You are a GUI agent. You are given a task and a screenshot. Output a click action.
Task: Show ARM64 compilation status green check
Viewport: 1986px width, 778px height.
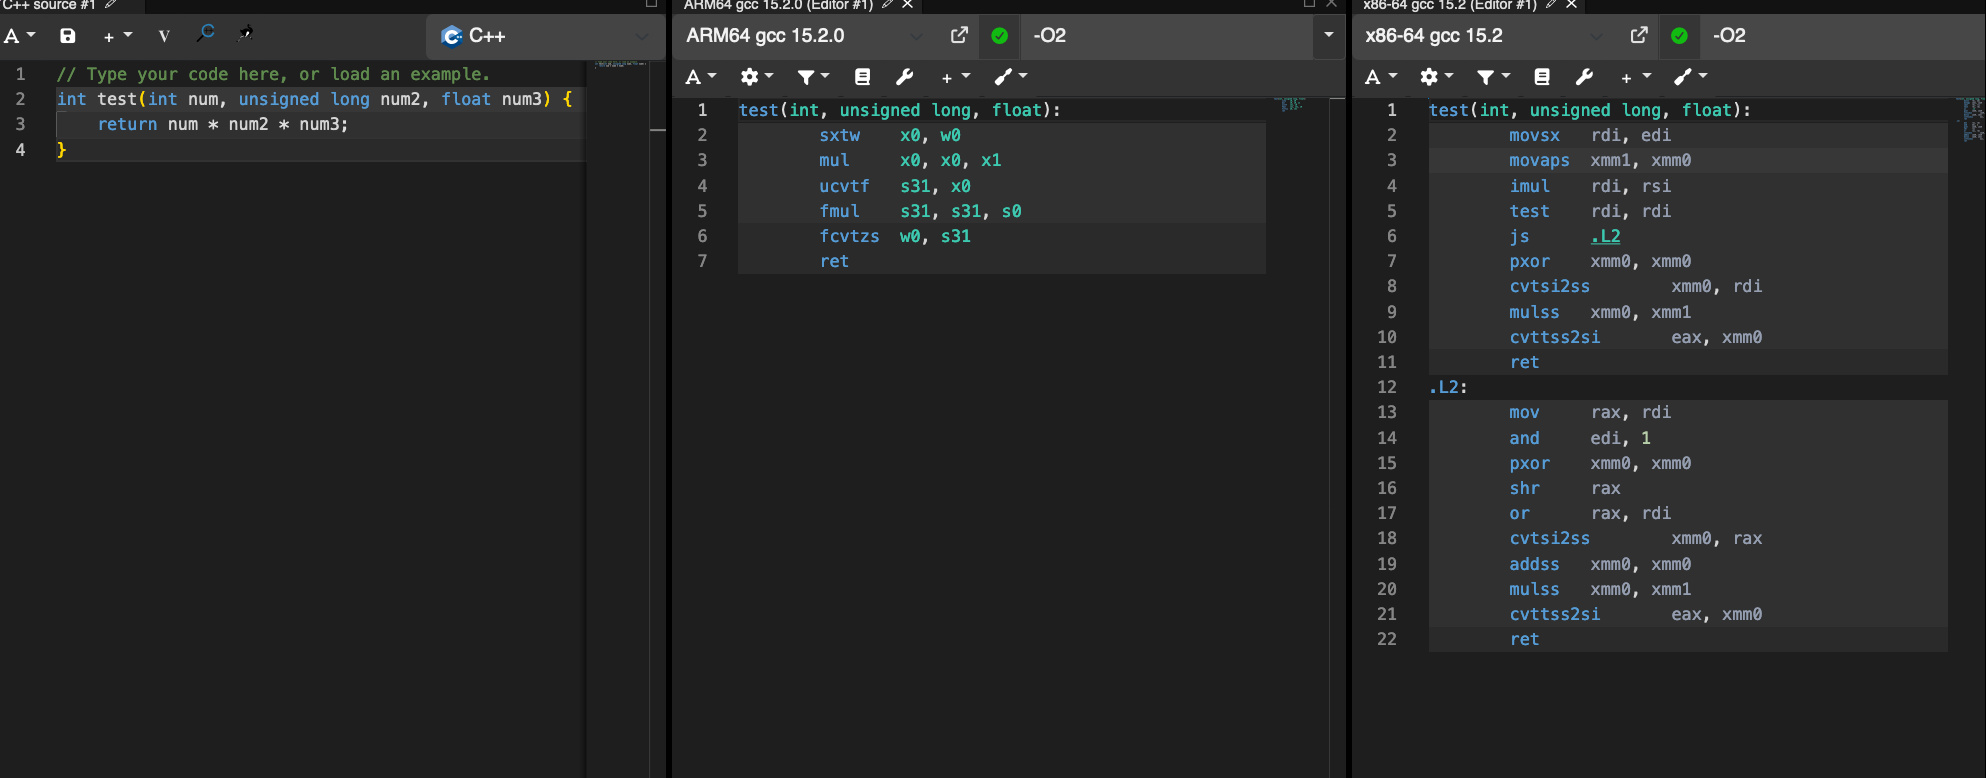click(999, 36)
